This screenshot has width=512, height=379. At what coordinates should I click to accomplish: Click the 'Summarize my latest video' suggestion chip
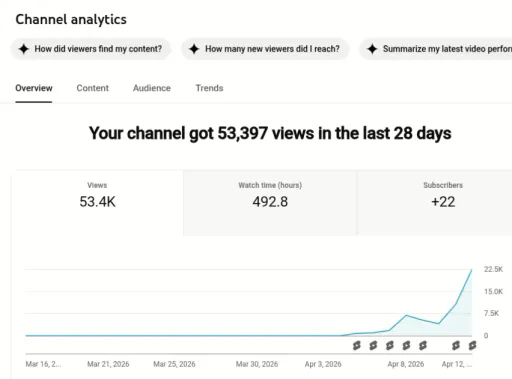tap(436, 49)
